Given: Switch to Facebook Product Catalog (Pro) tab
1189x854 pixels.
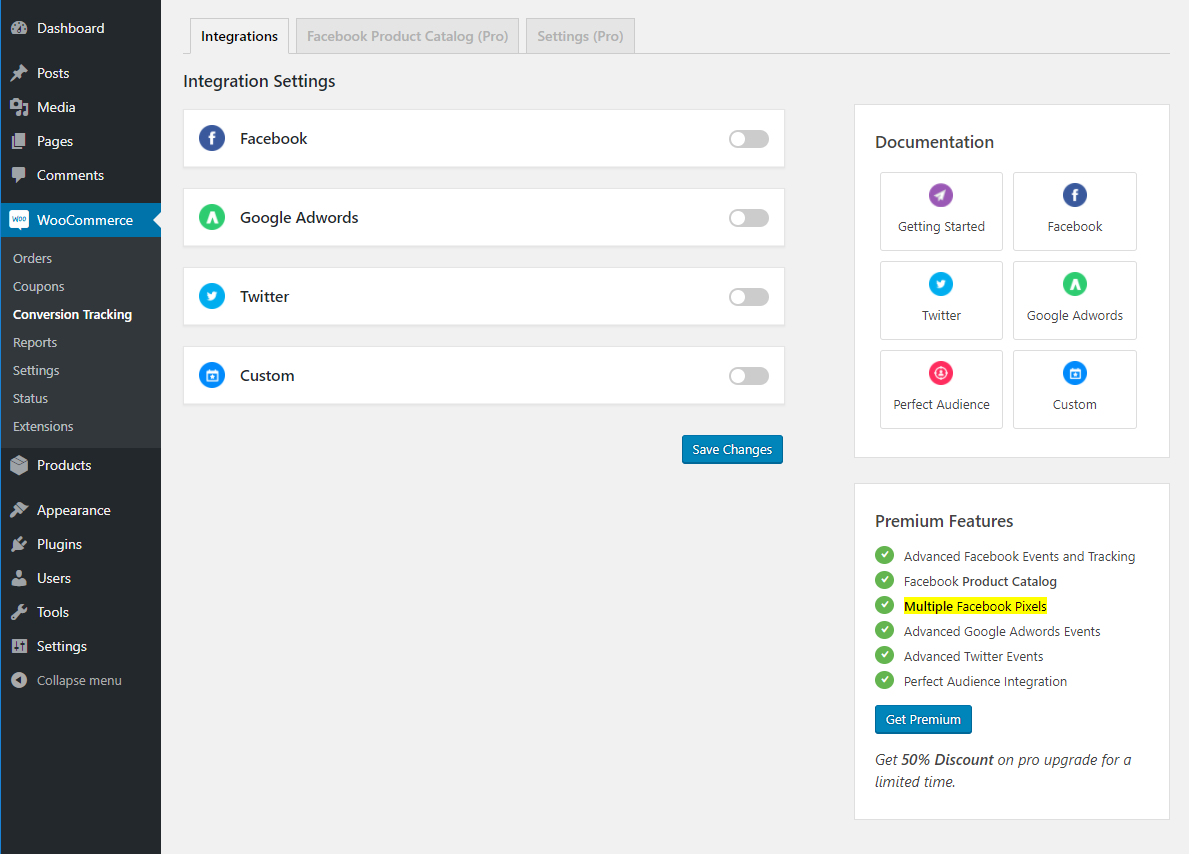Looking at the screenshot, I should pos(407,36).
